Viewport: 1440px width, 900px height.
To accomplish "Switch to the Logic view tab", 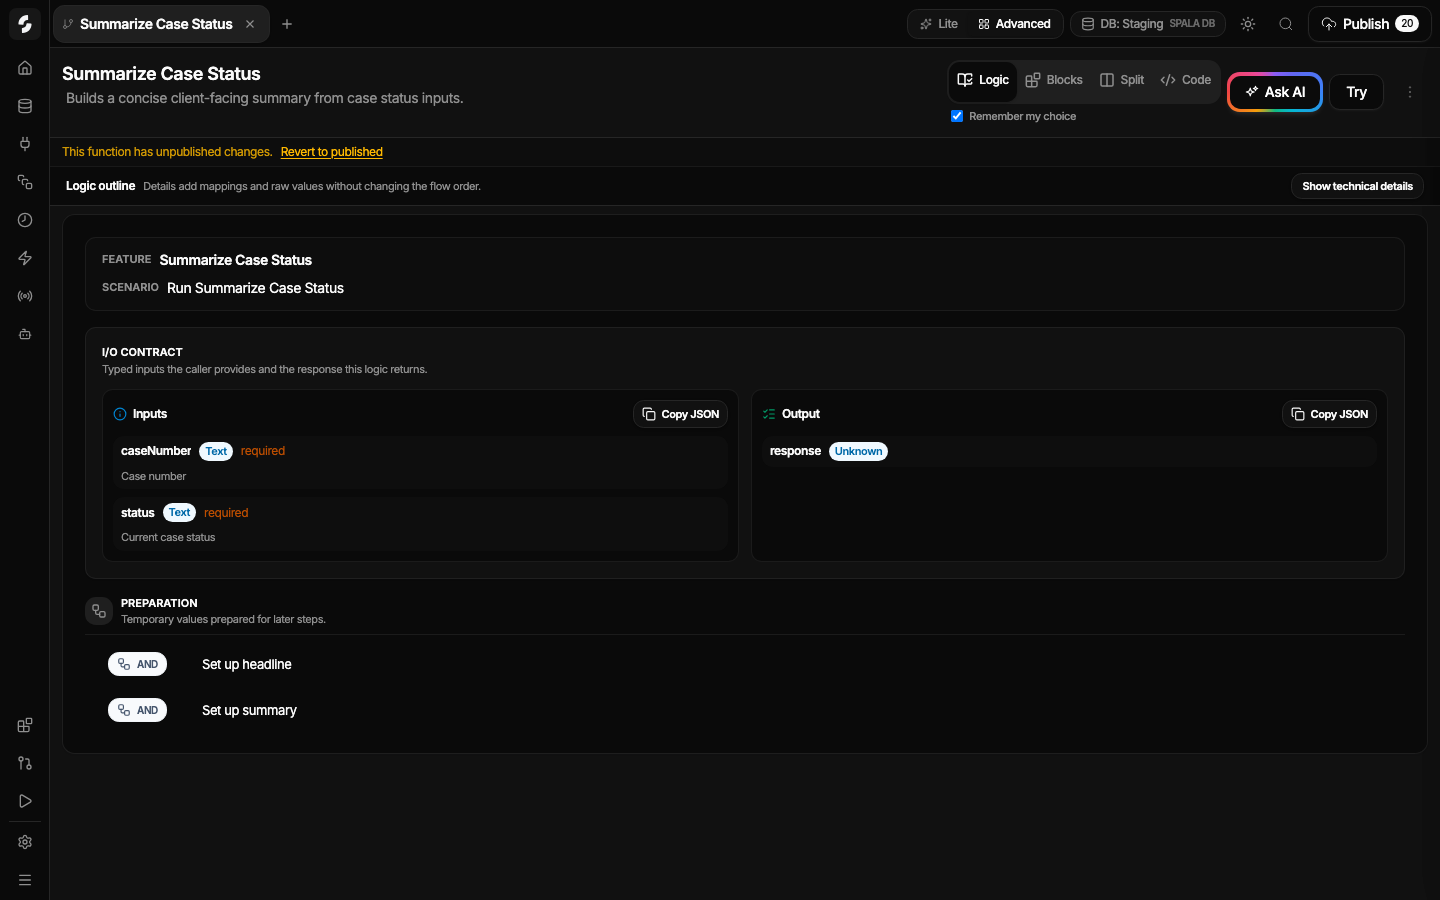I will point(983,80).
